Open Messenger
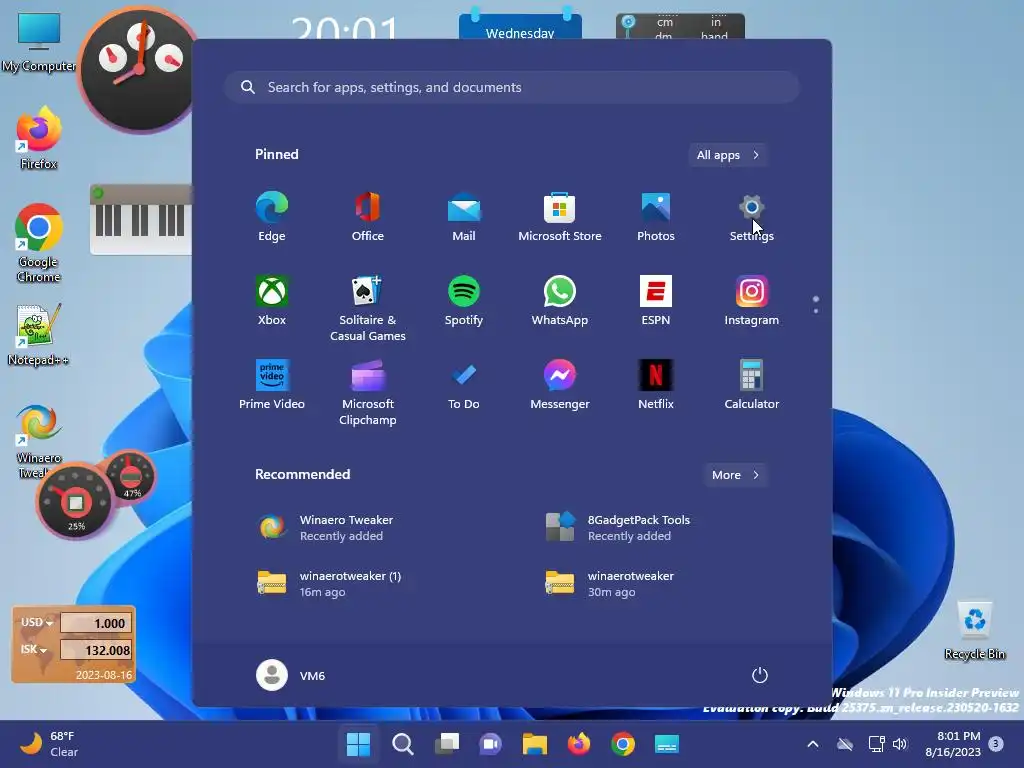Viewport: 1024px width, 768px height. (560, 385)
